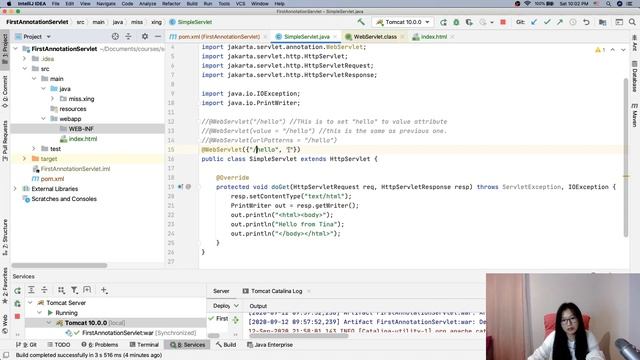The height and width of the screenshot is (360, 640).
Task: Hide the Project tool window
Action: (158, 36)
